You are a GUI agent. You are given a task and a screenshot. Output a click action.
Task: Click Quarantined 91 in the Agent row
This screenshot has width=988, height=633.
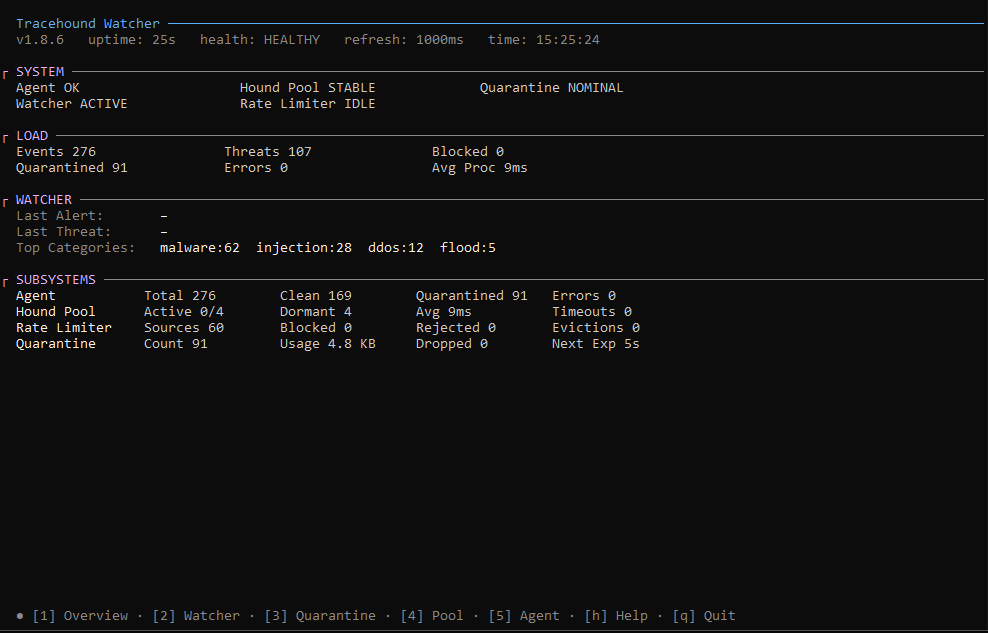pos(471,295)
